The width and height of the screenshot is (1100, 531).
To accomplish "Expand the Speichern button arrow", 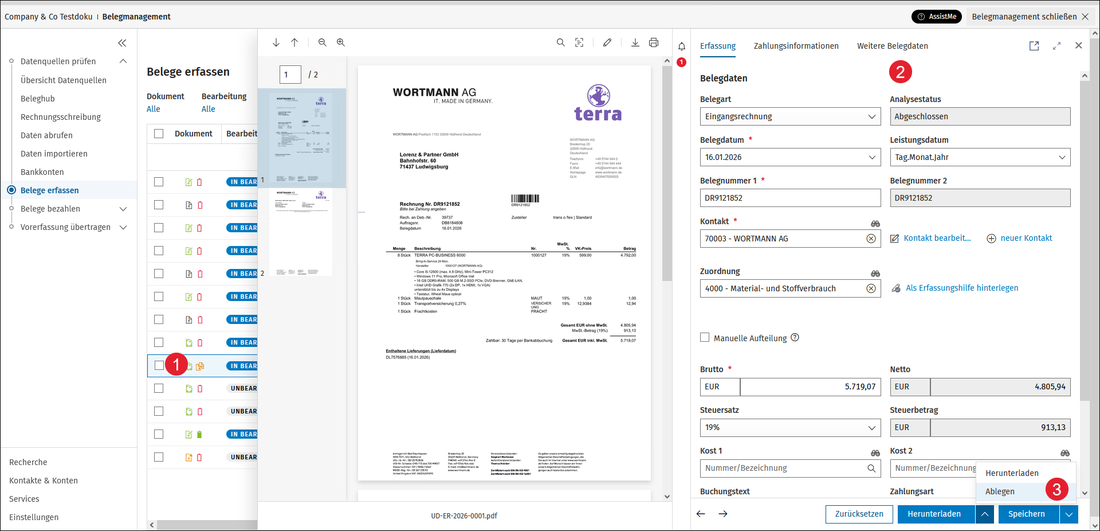I will click(1068, 514).
